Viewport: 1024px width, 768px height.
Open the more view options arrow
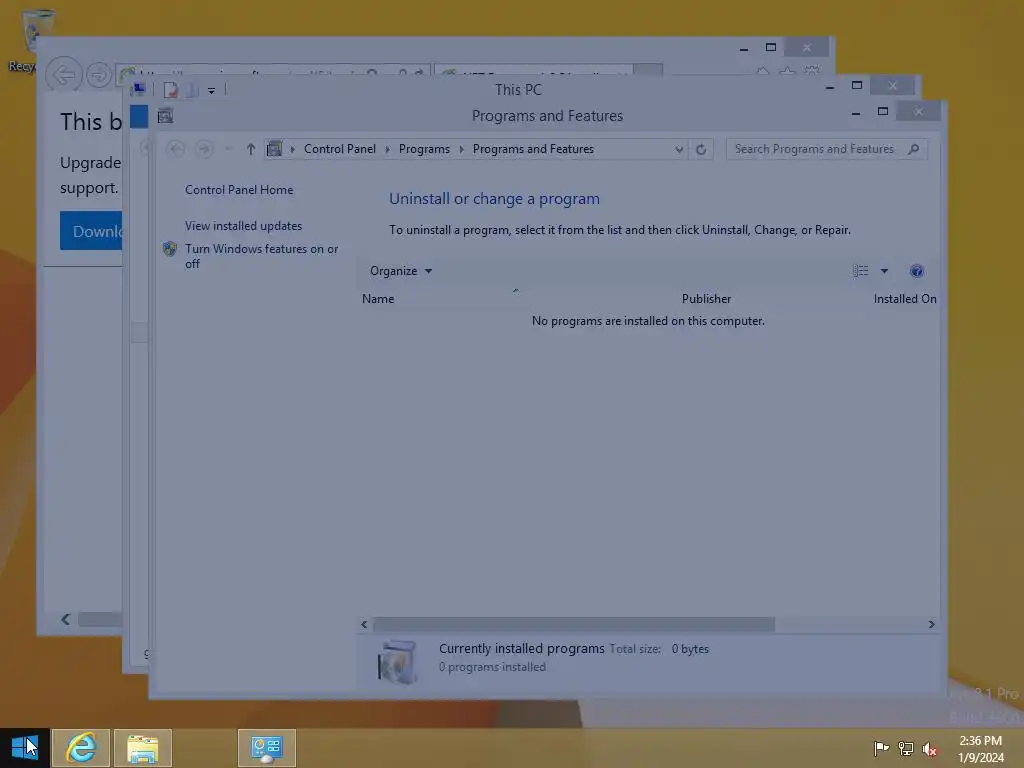tap(884, 271)
